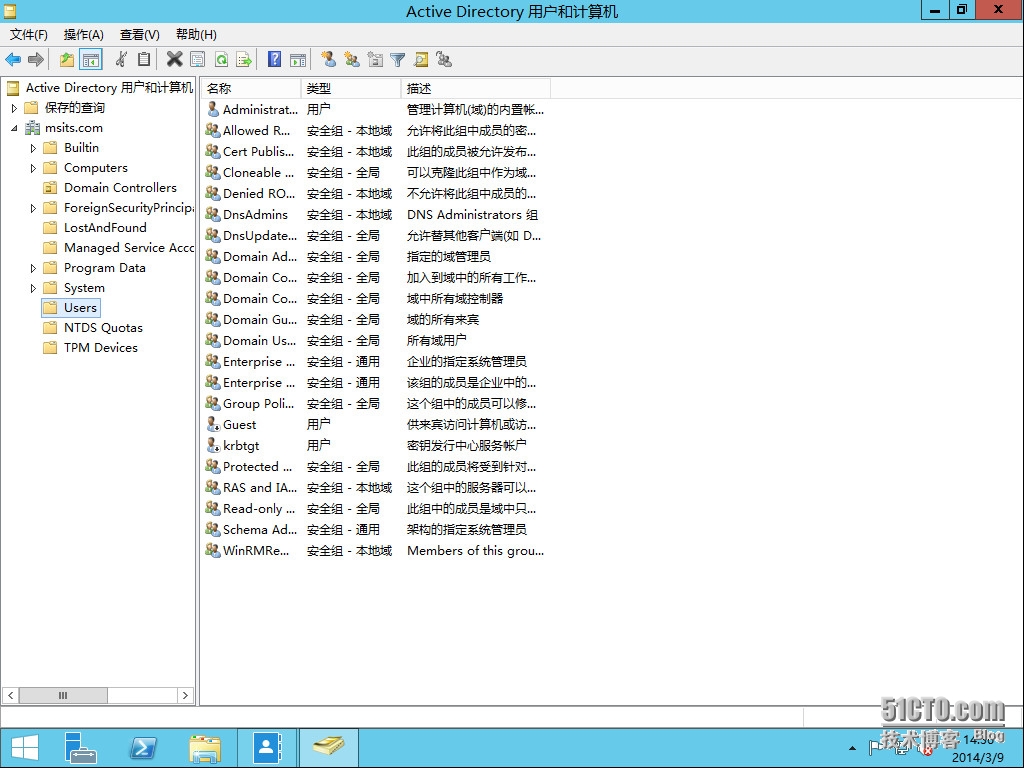Expand the Program Data node
Screen dimensions: 1024x768
tap(33, 268)
